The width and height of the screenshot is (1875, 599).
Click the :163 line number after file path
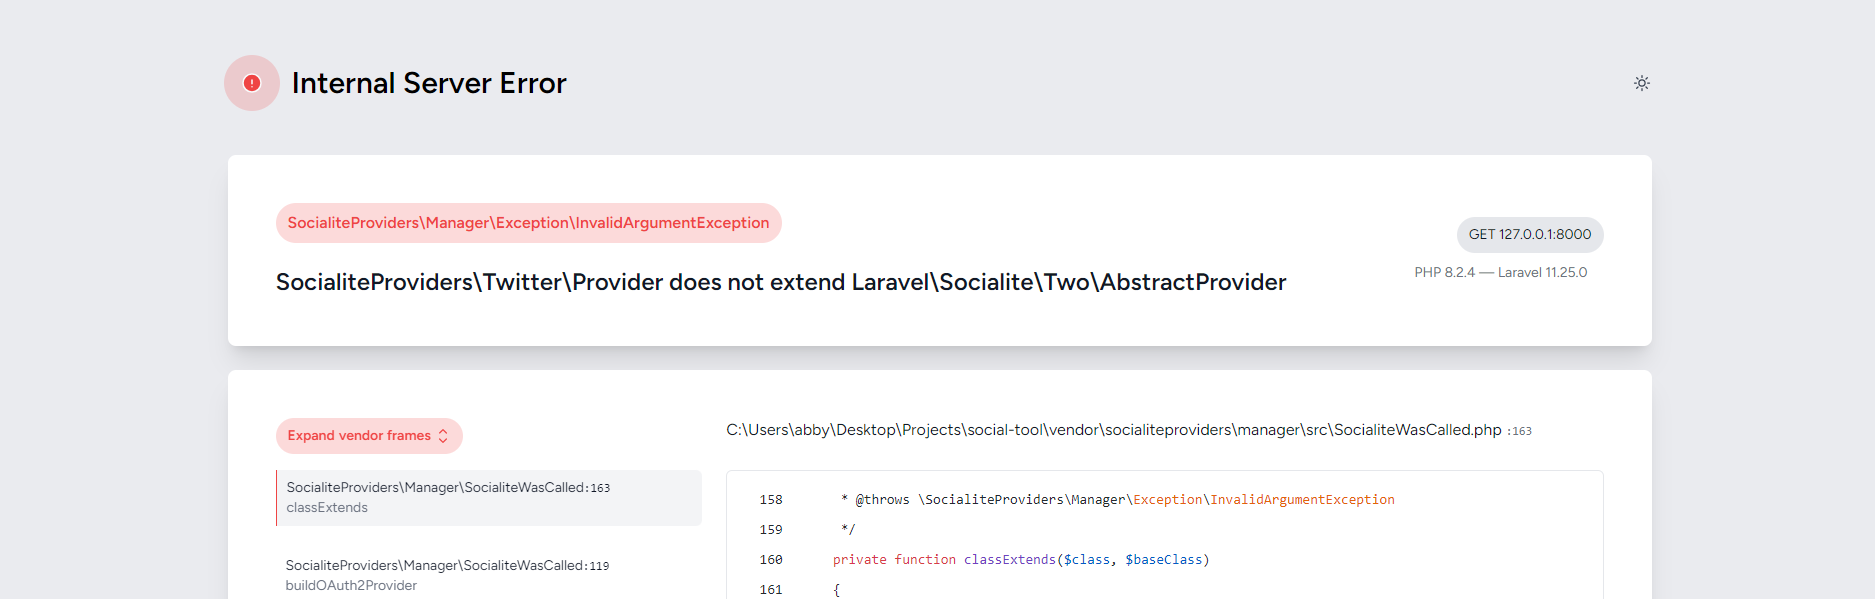pos(1519,431)
